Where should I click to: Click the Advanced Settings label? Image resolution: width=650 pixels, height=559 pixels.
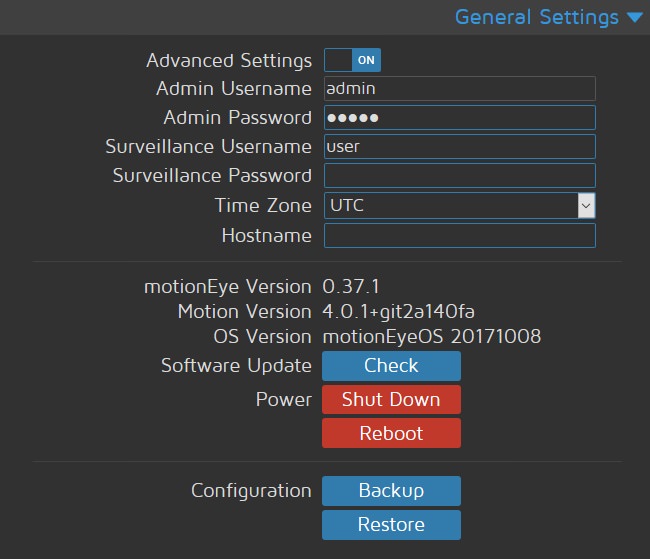(x=229, y=61)
